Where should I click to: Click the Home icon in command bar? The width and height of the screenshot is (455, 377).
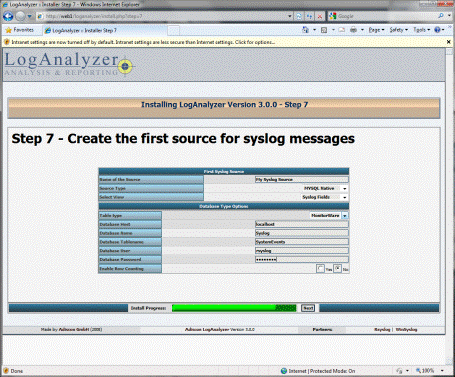(305, 30)
